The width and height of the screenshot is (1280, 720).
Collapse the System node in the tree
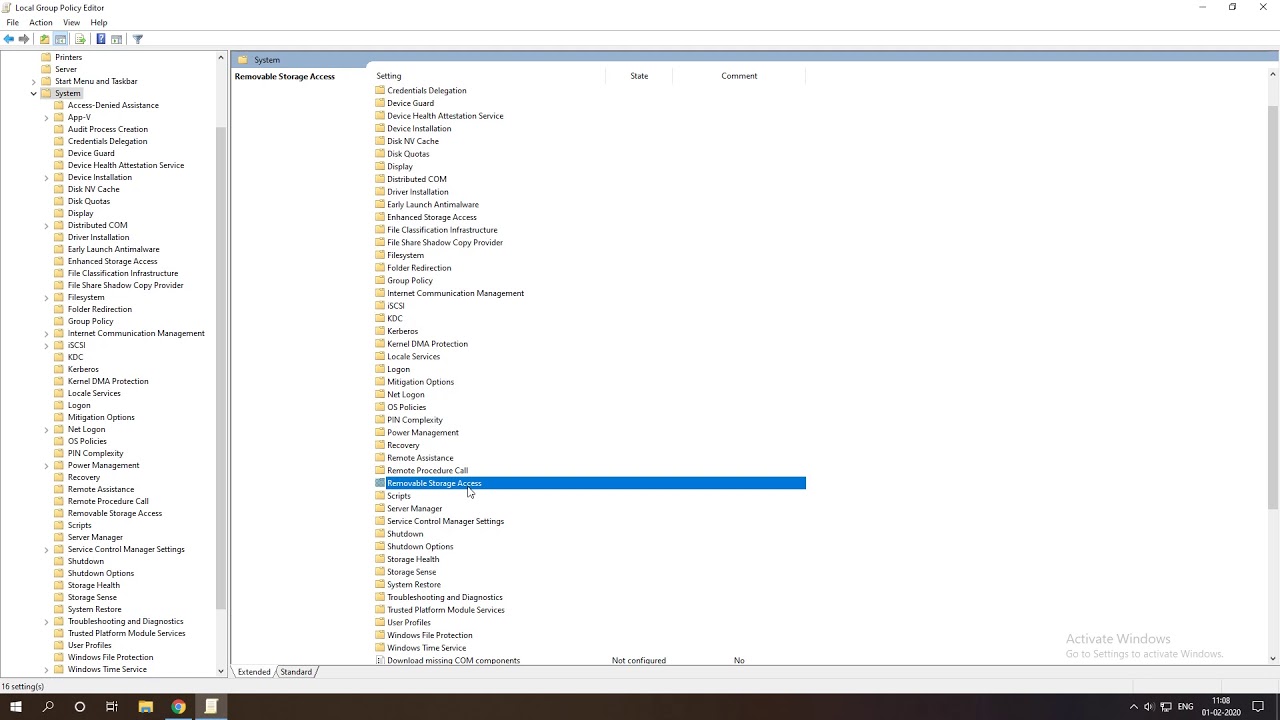34,93
